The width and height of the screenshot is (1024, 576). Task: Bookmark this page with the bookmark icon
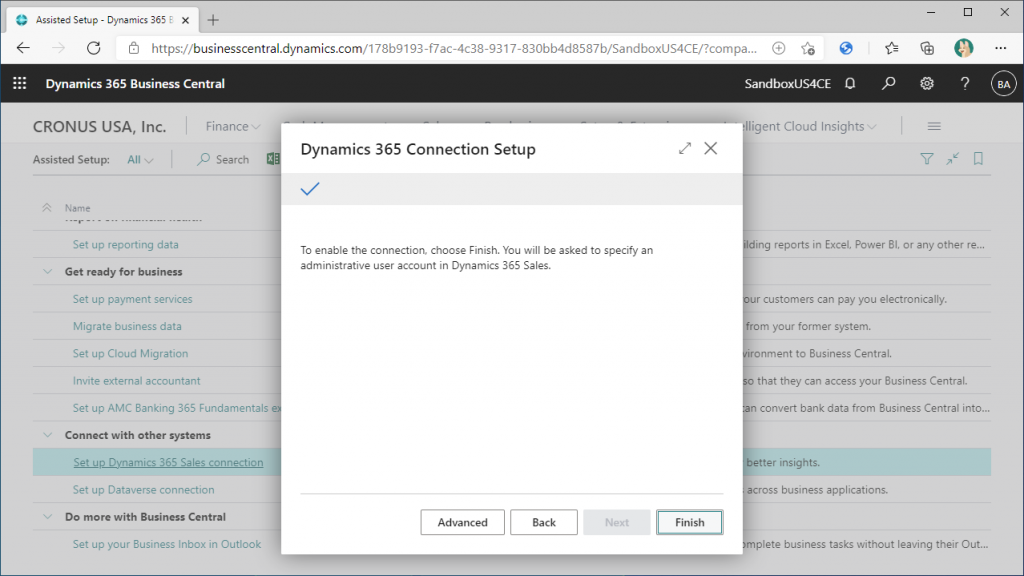(978, 159)
